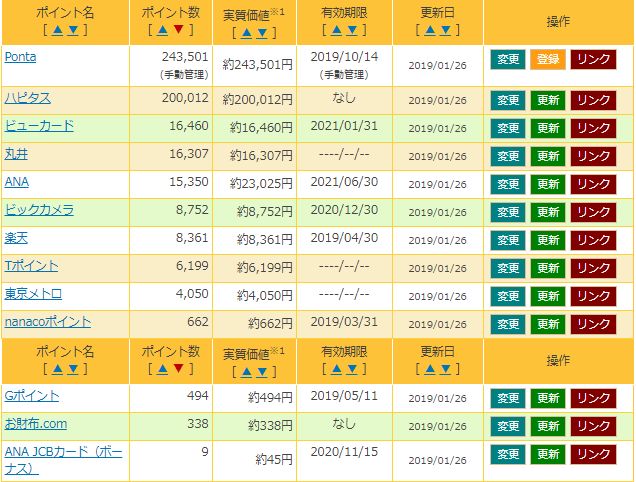Screen dimensions: 636x482
Task: Click 更新 button for ビックカメラ
Action: tap(548, 213)
